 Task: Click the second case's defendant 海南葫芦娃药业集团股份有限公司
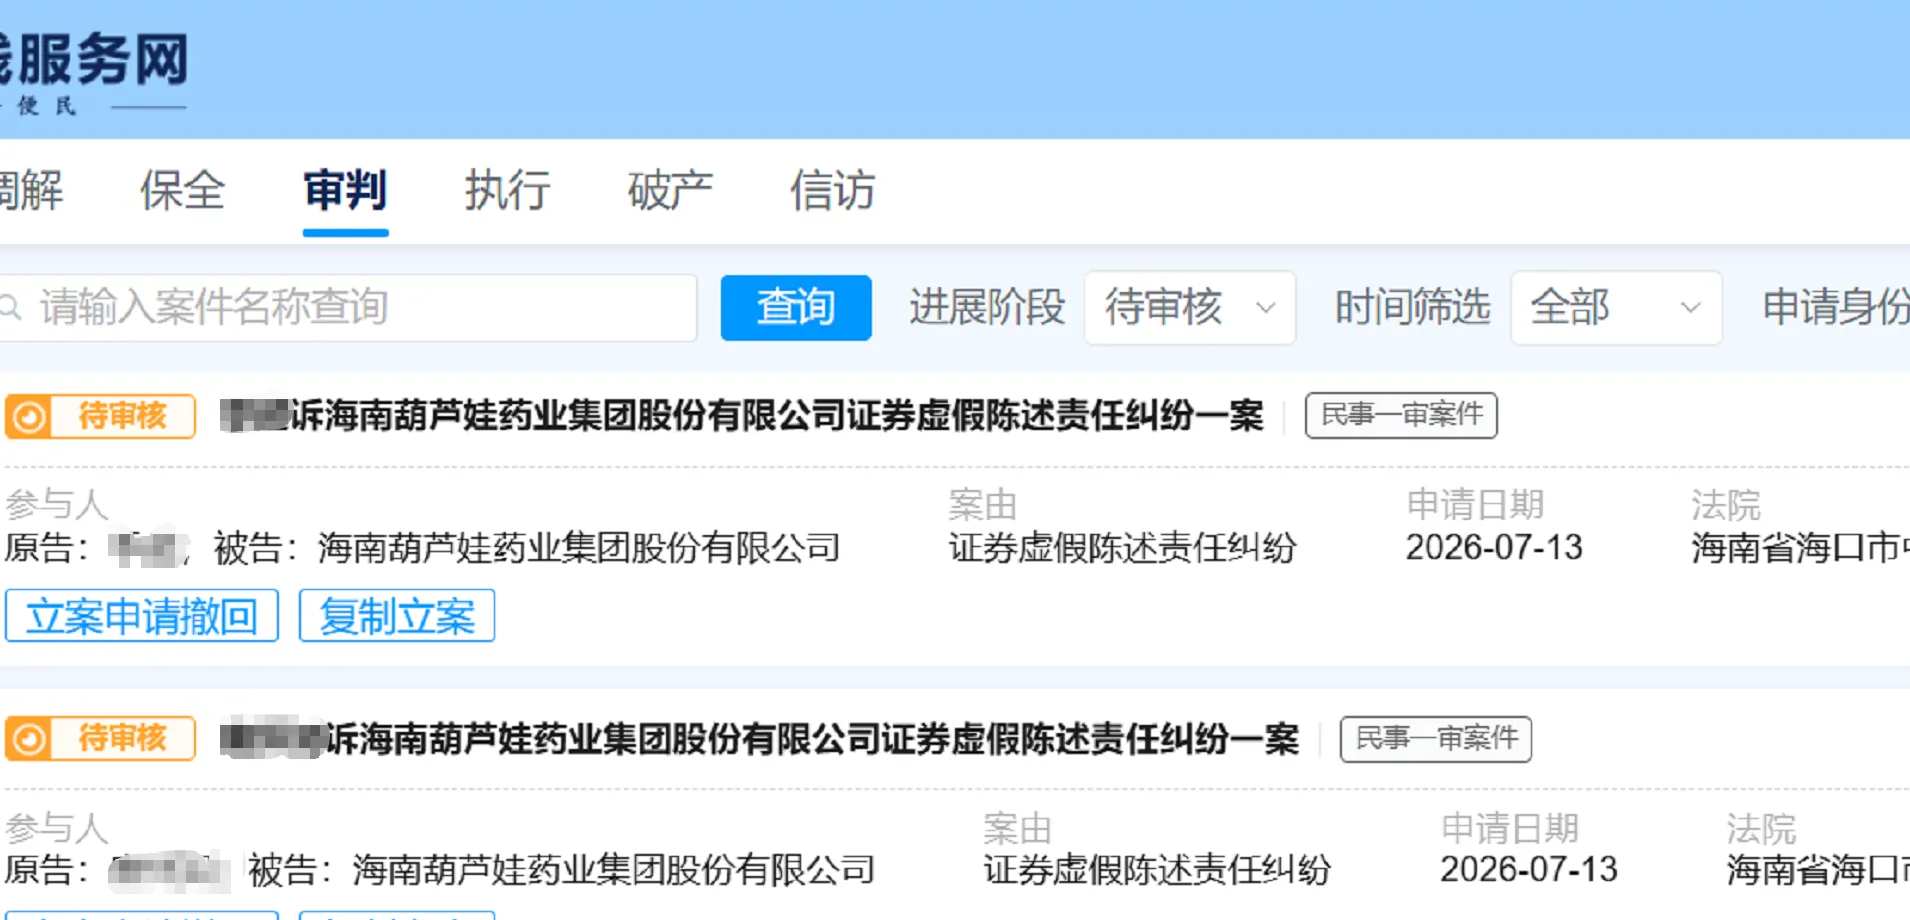[614, 870]
